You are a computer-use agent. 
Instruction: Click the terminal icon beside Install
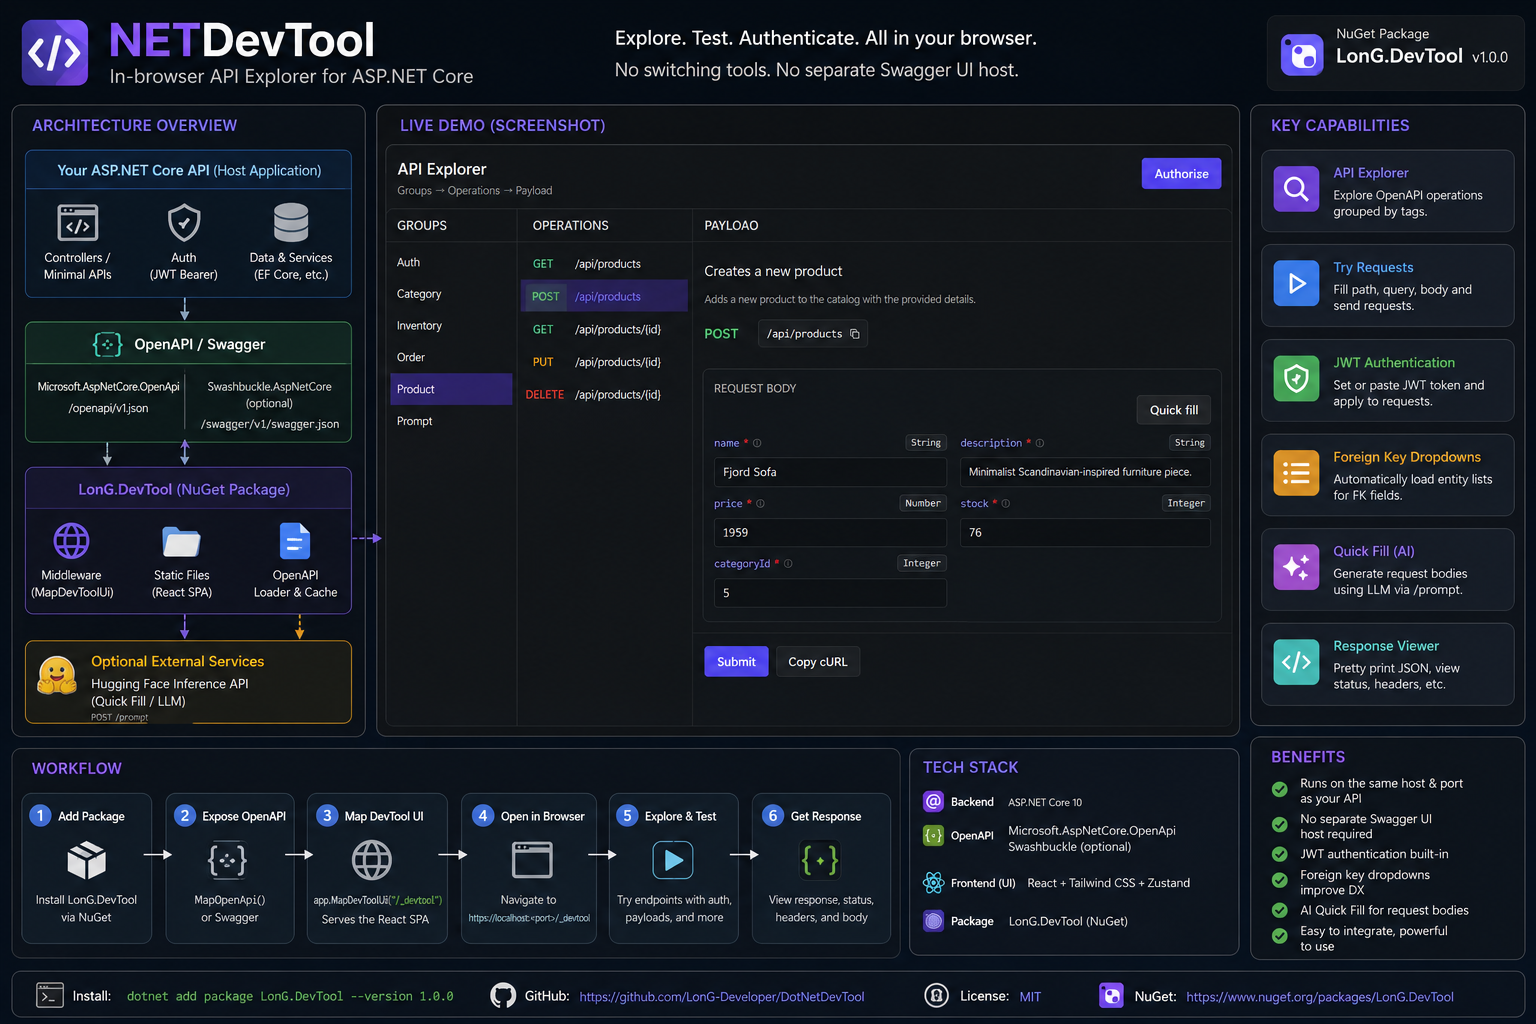pos(49,995)
